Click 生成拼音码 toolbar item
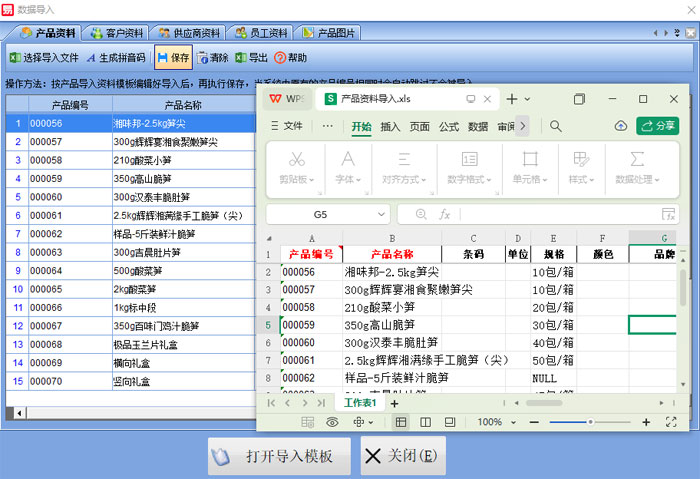Screen dimensions: 700x479 click(115, 58)
